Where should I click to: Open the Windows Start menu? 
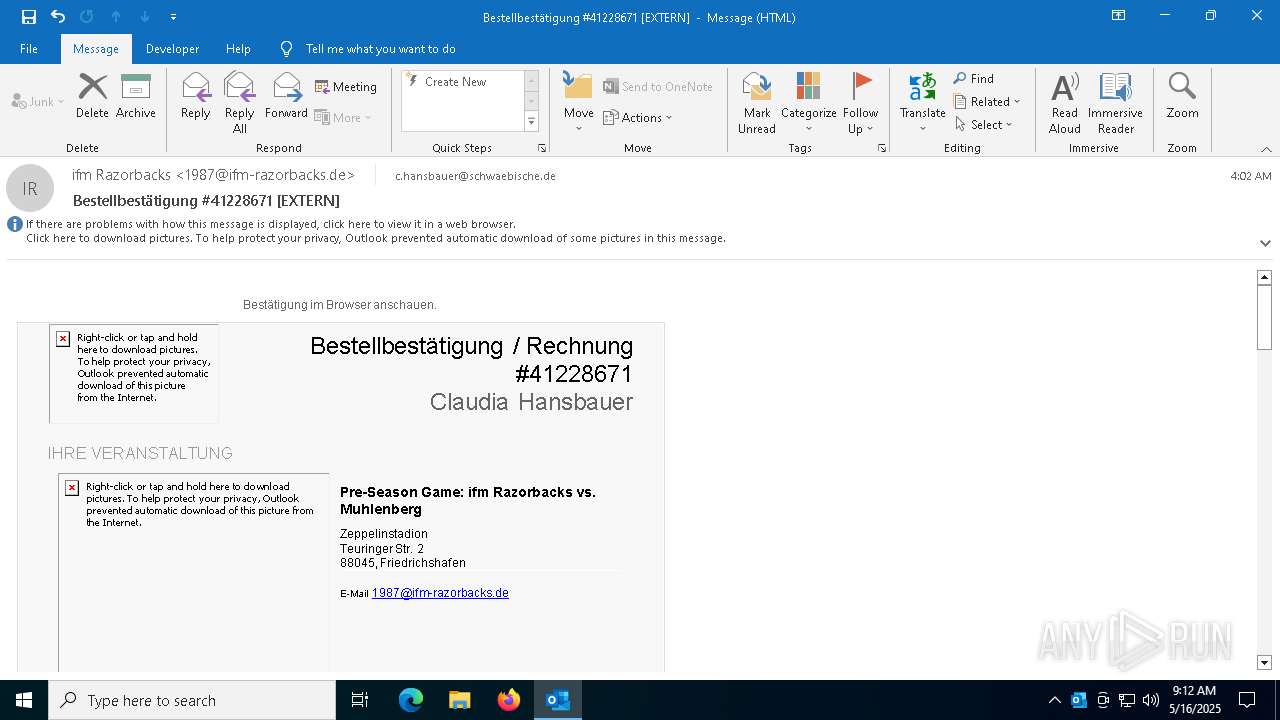pos(24,700)
